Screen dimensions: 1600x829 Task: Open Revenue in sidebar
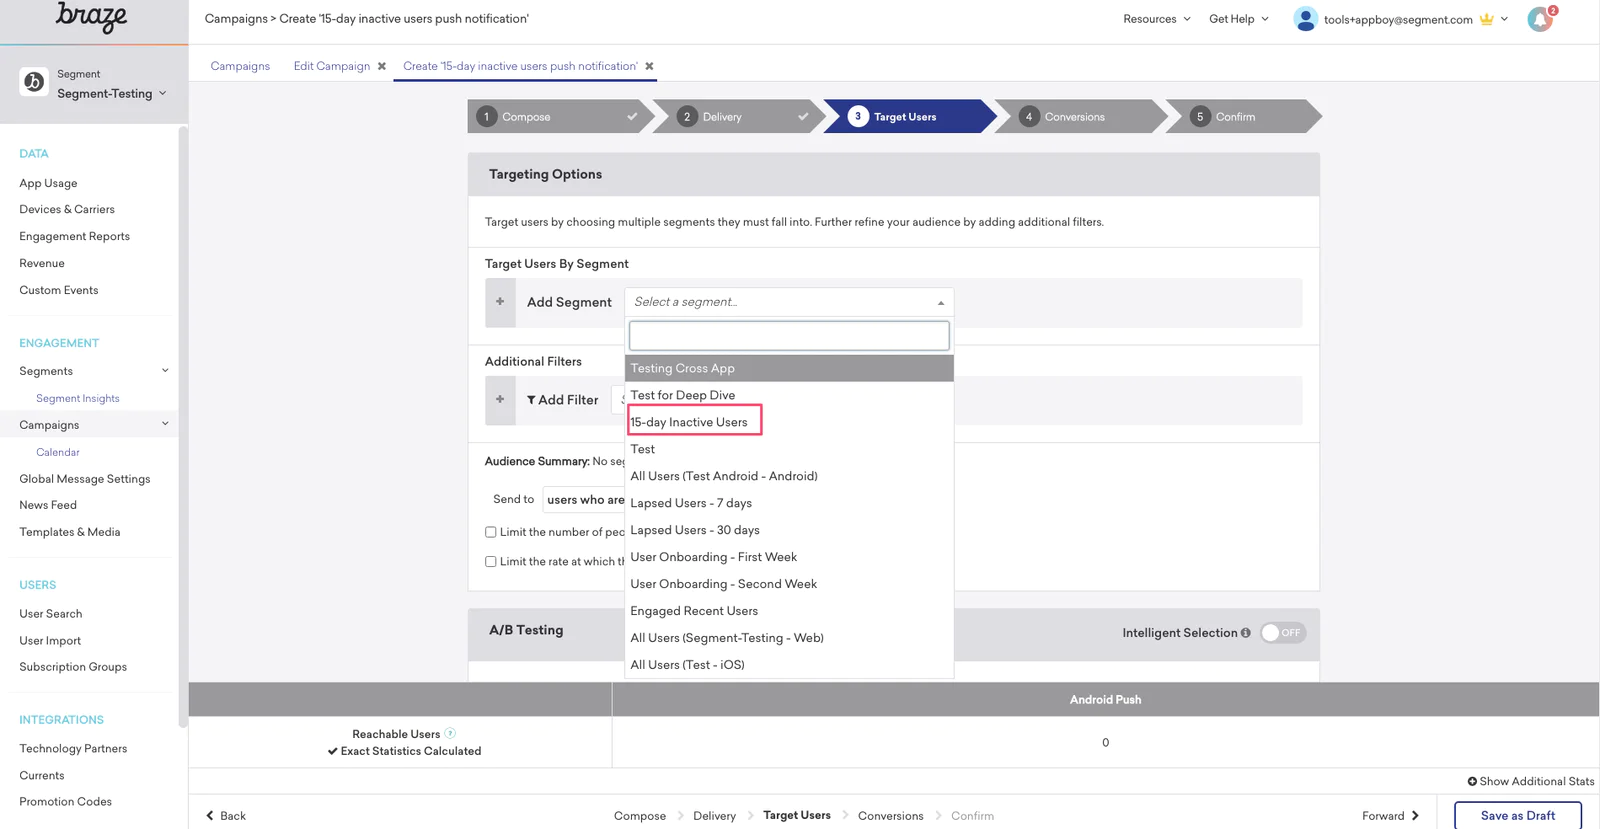[x=42, y=263]
